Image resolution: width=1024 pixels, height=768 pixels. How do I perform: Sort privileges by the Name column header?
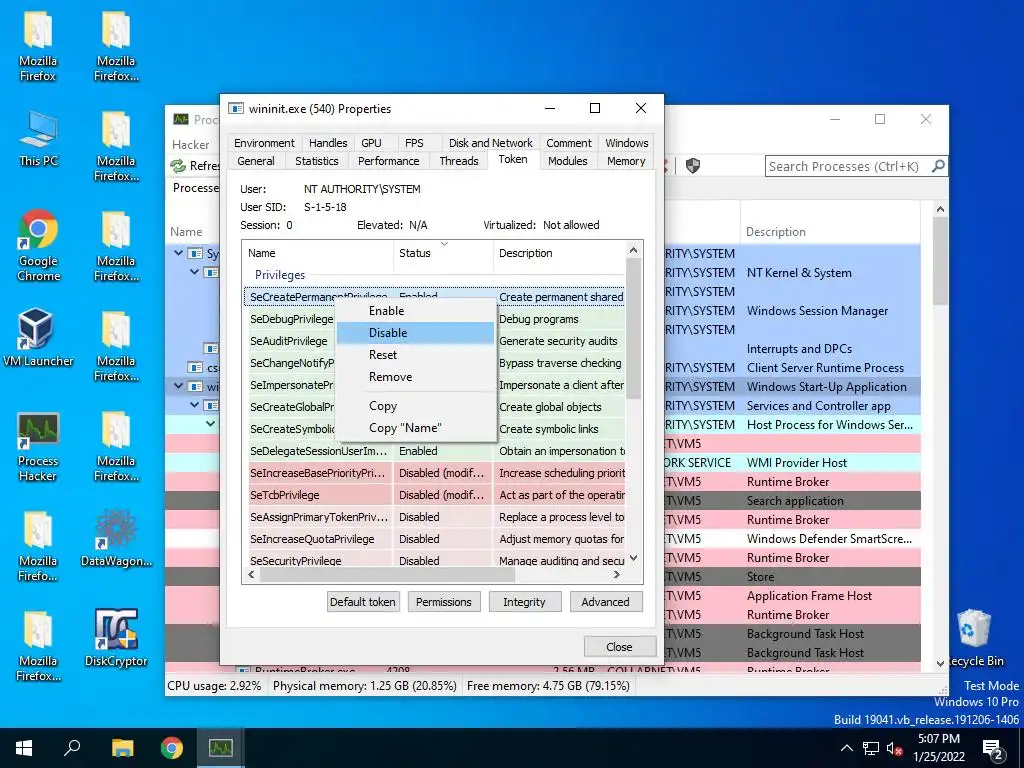coord(318,253)
